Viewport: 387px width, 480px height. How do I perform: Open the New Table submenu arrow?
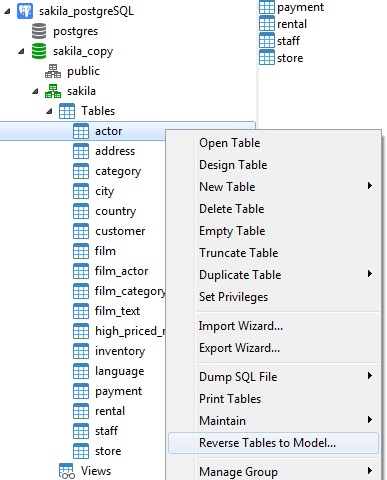369,186
